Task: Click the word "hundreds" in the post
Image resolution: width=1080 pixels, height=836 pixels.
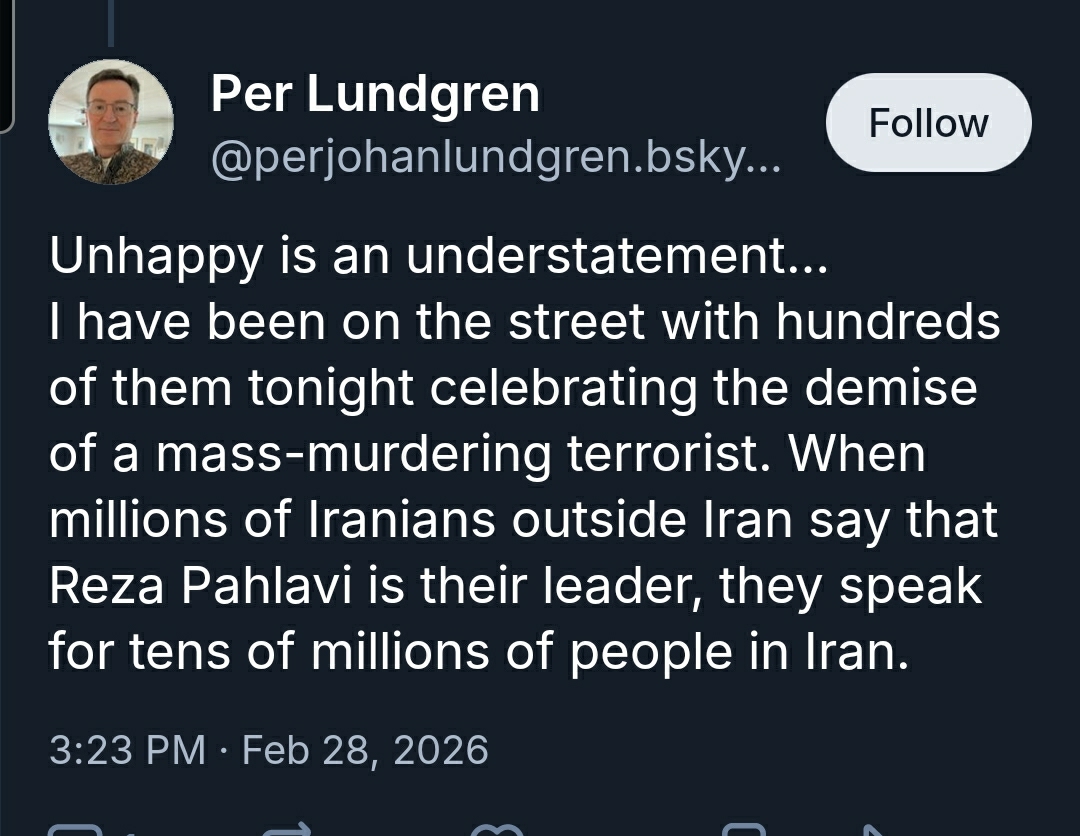Action: coord(893,323)
